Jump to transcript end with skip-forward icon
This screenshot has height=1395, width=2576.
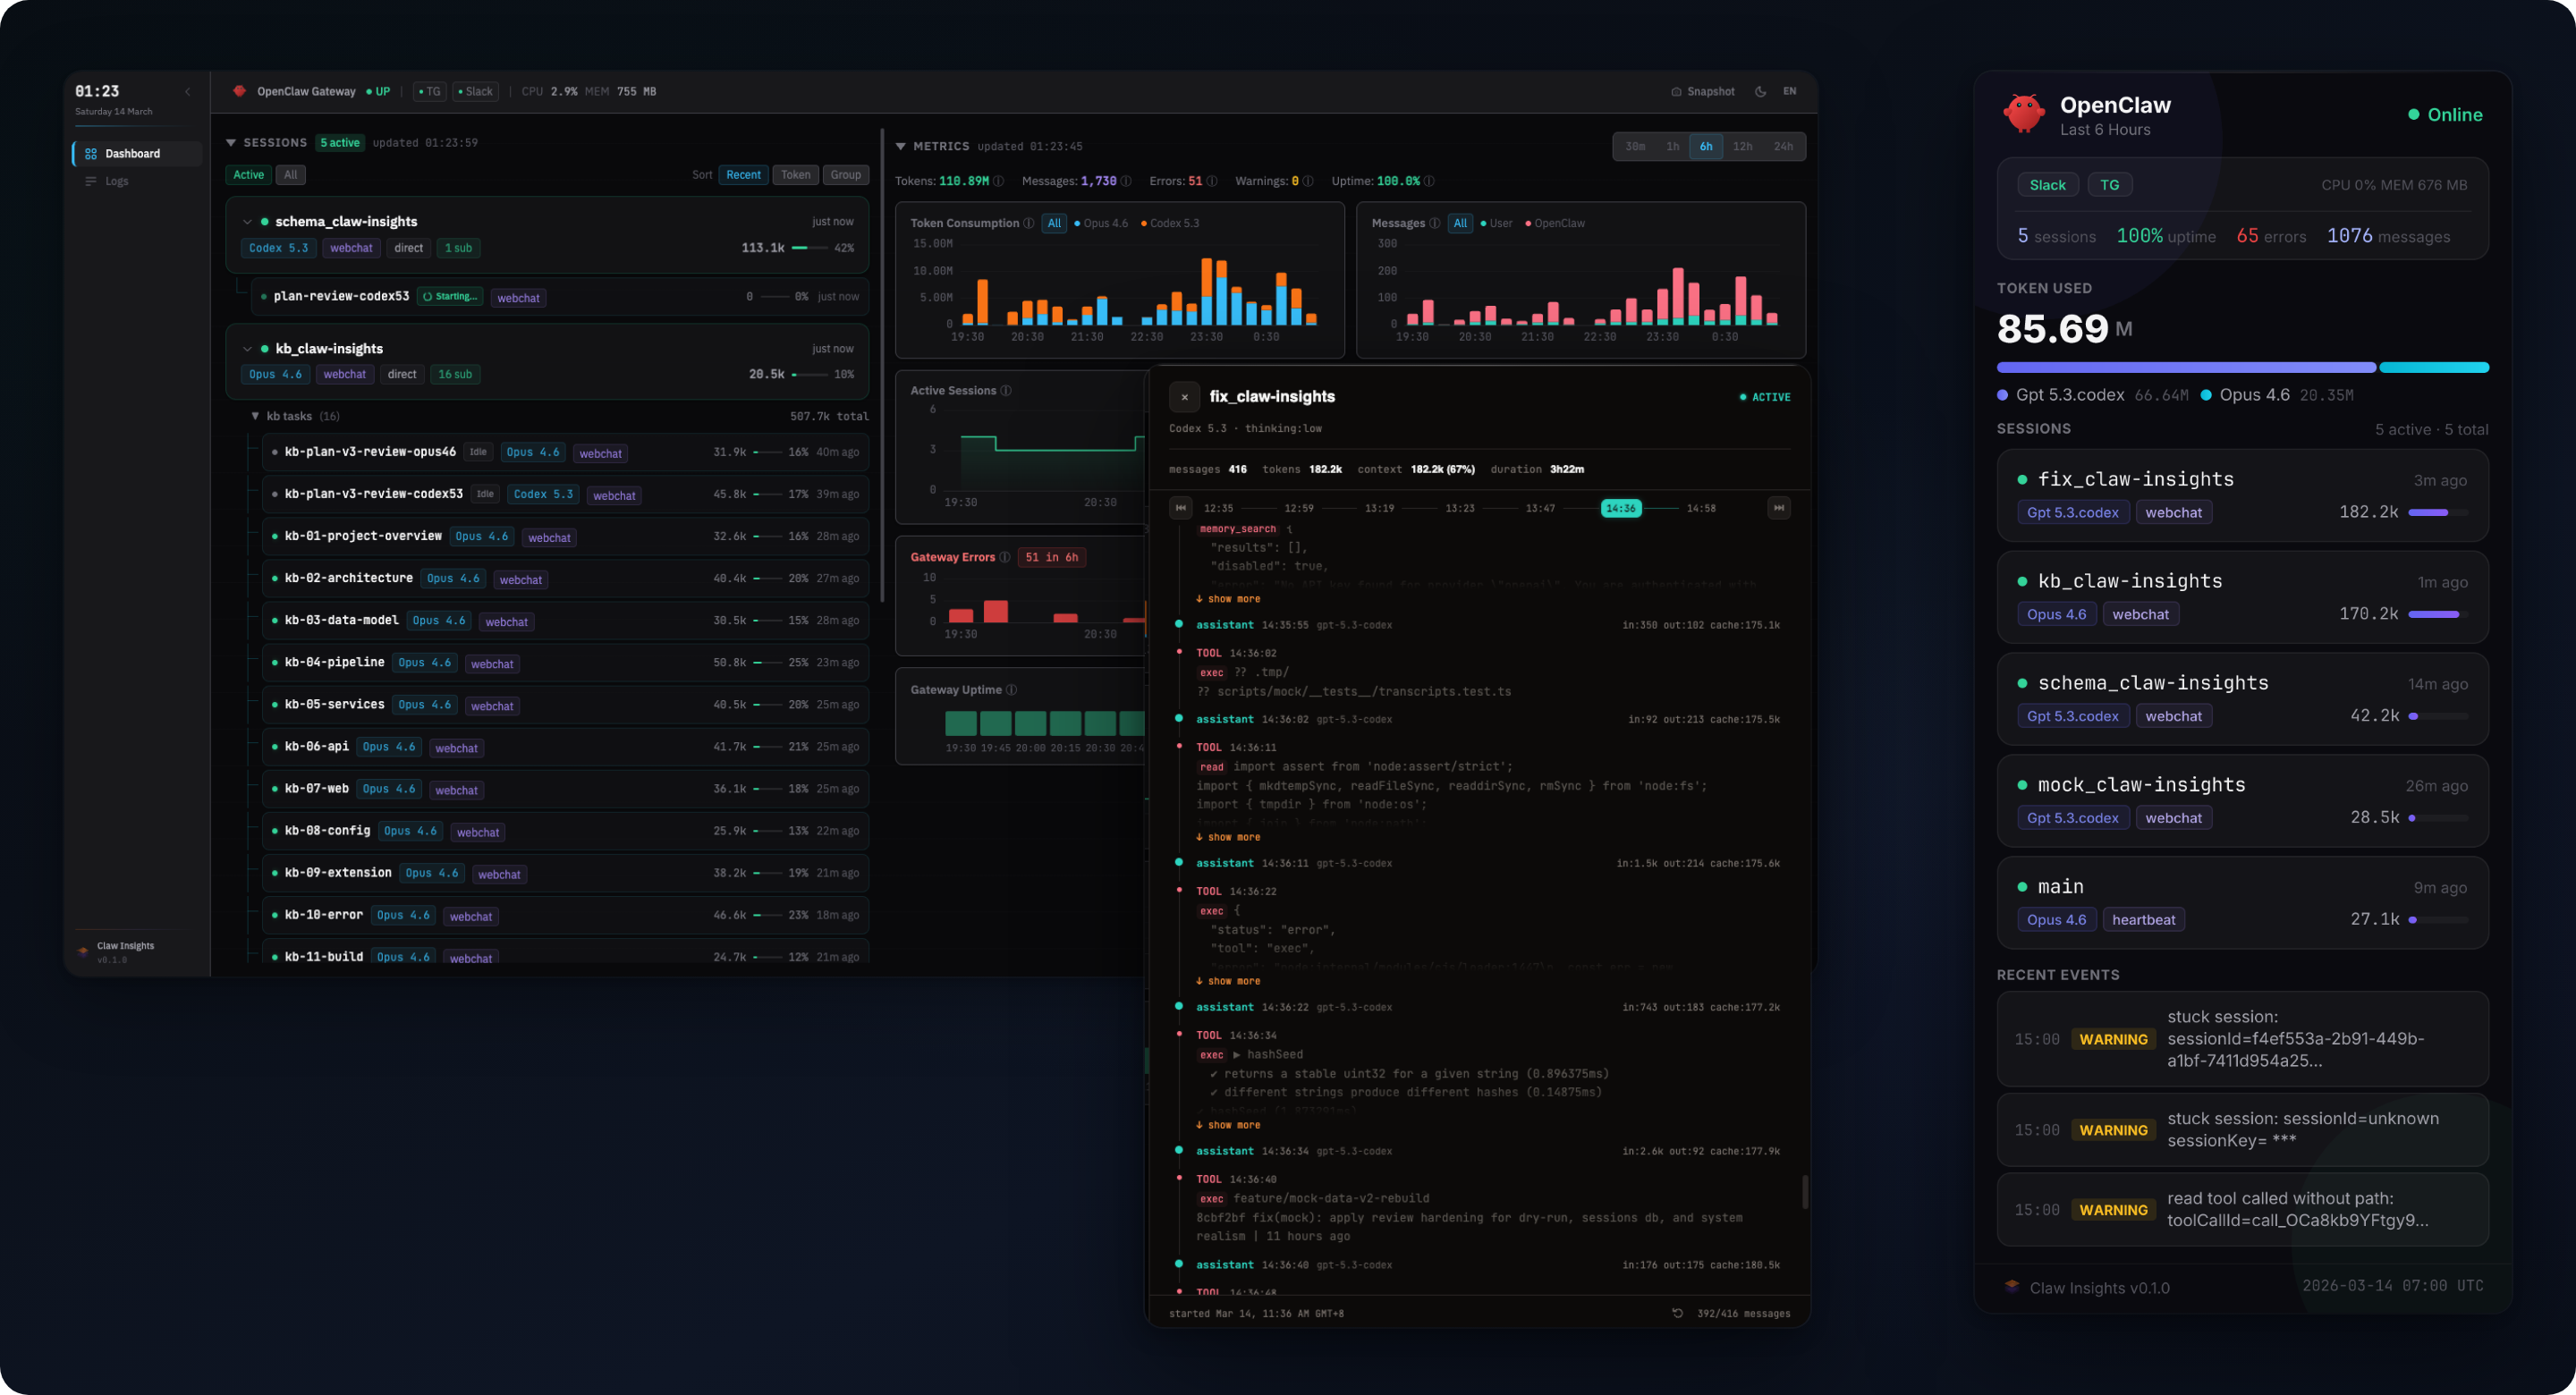click(1779, 508)
